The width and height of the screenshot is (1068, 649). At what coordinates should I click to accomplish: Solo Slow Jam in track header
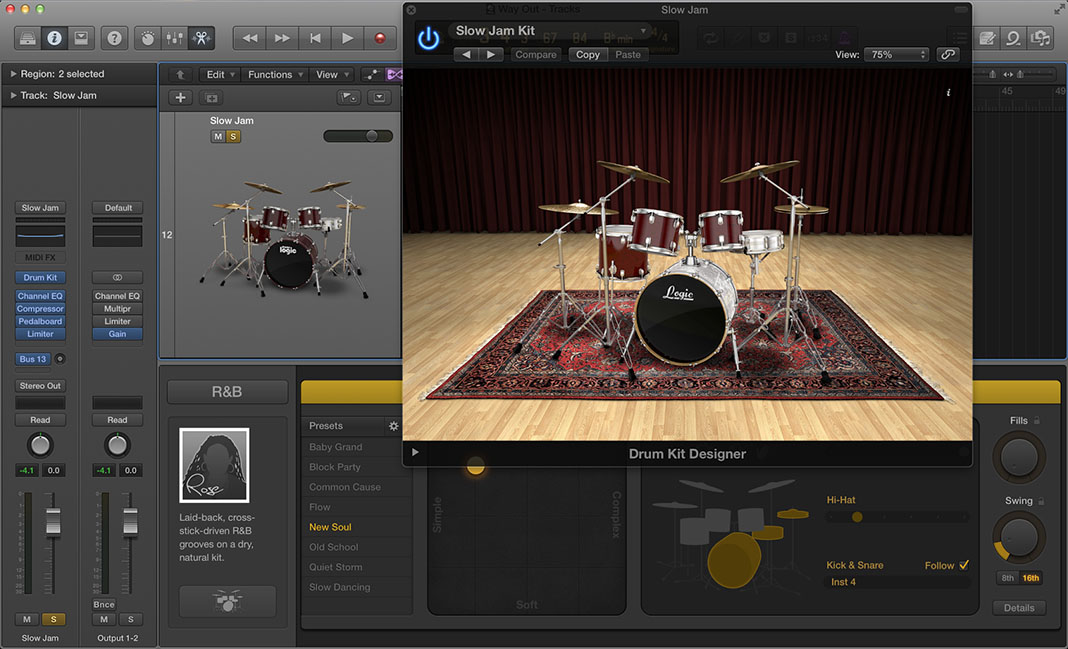[233, 136]
